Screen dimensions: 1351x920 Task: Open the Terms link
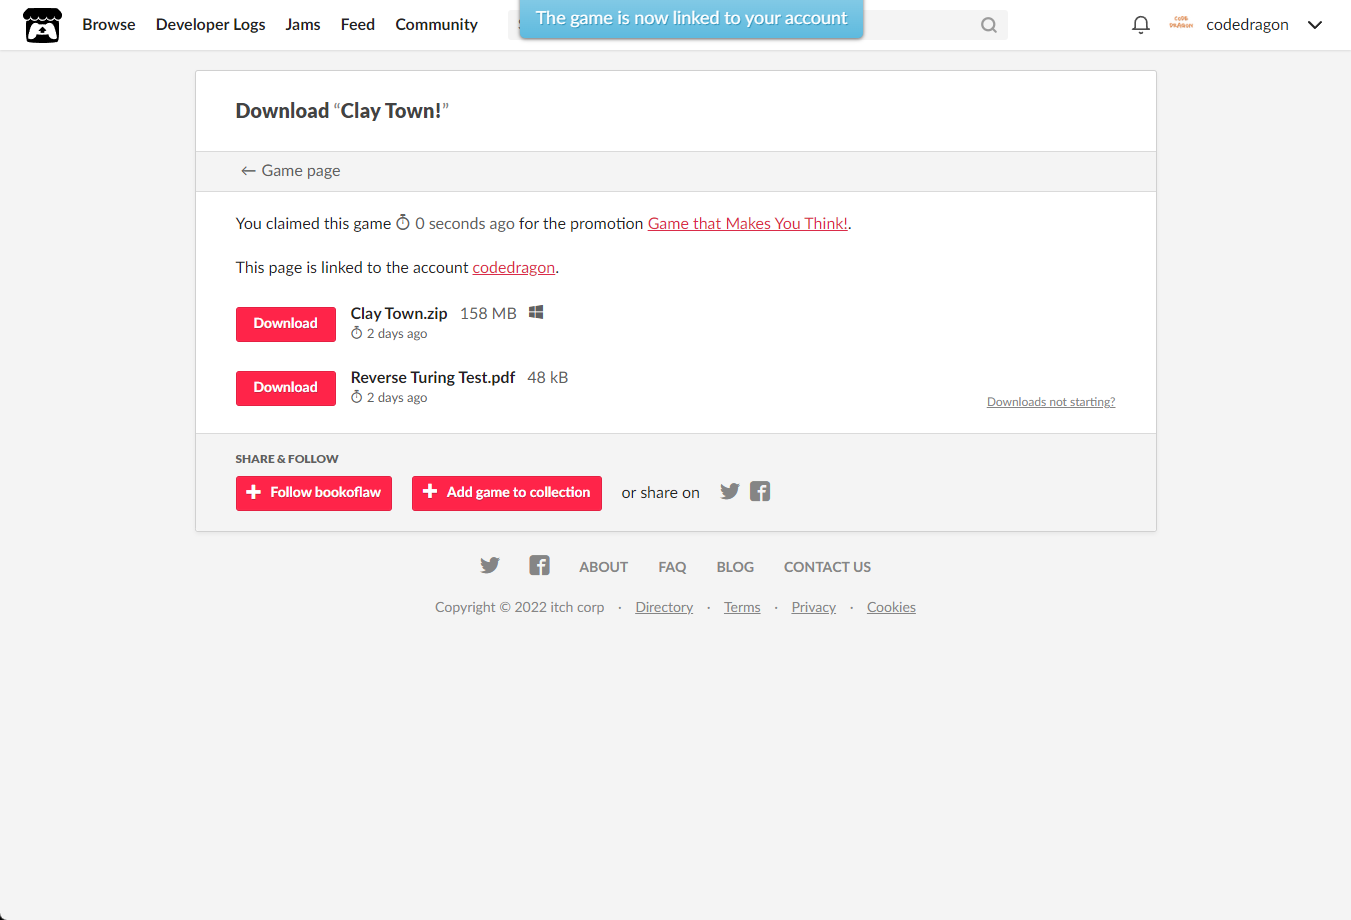point(742,607)
